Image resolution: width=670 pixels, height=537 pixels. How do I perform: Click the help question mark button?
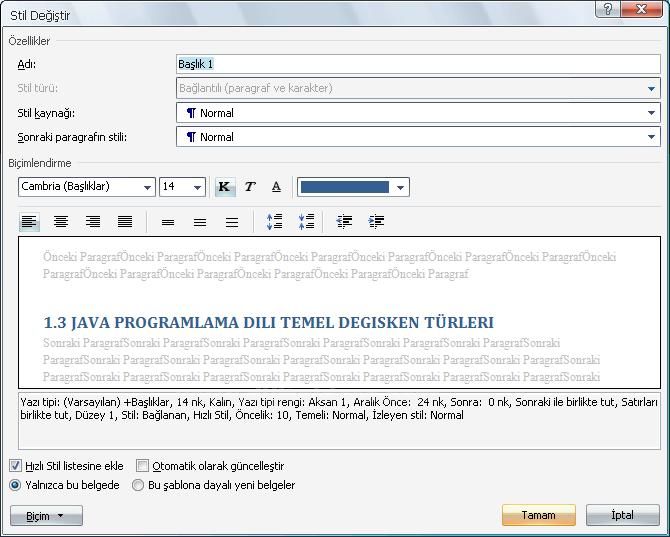(x=608, y=9)
